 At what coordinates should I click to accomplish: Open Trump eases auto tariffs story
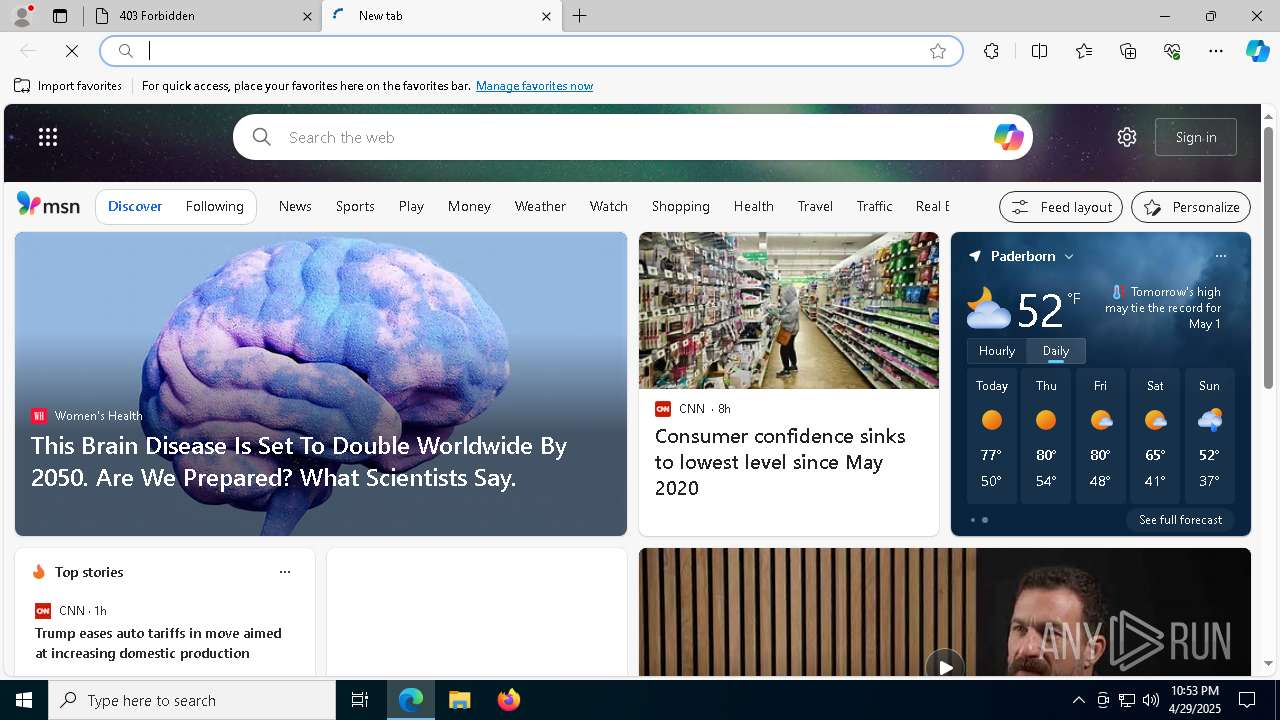[x=158, y=643]
